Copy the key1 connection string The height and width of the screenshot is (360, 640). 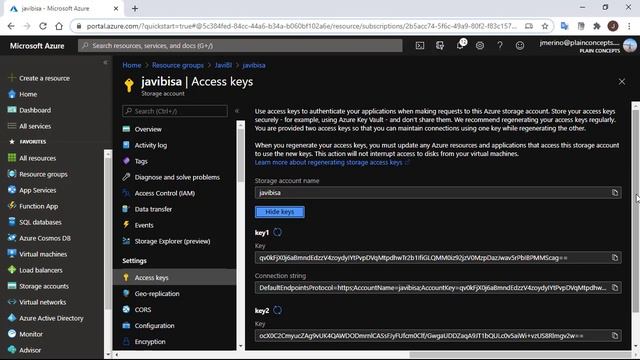[x=615, y=288]
